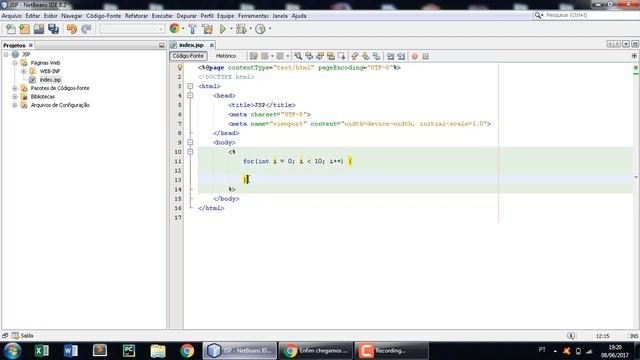This screenshot has width=640, height=360.
Task: Click the Toggle Bookmark icon
Action: pos(376,56)
